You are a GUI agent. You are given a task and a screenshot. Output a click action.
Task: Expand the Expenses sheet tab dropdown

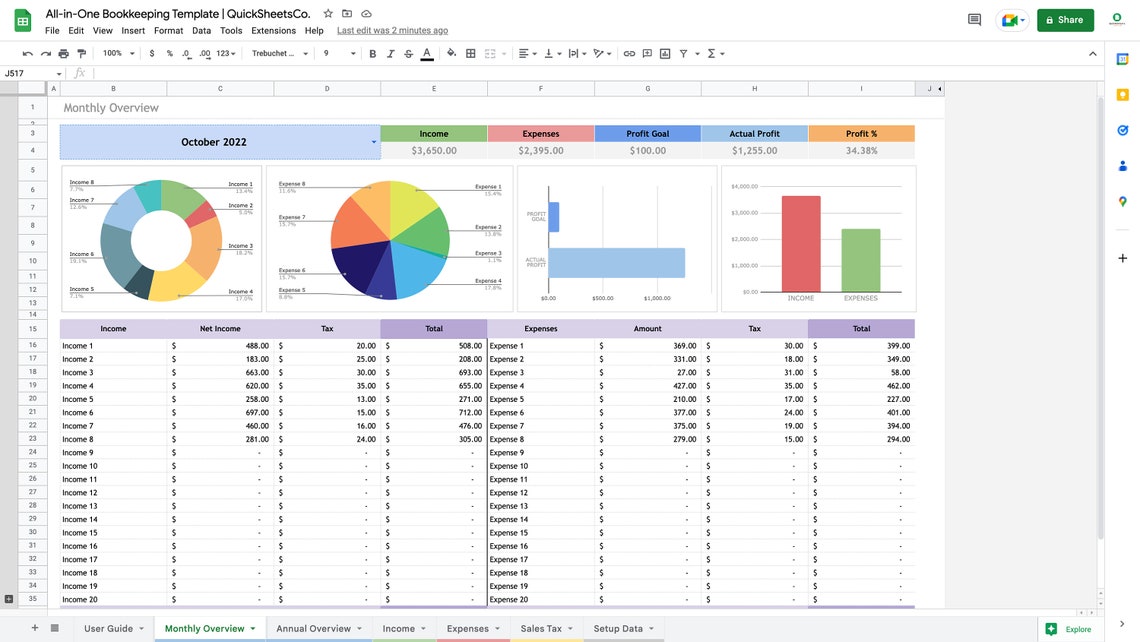[x=496, y=628]
